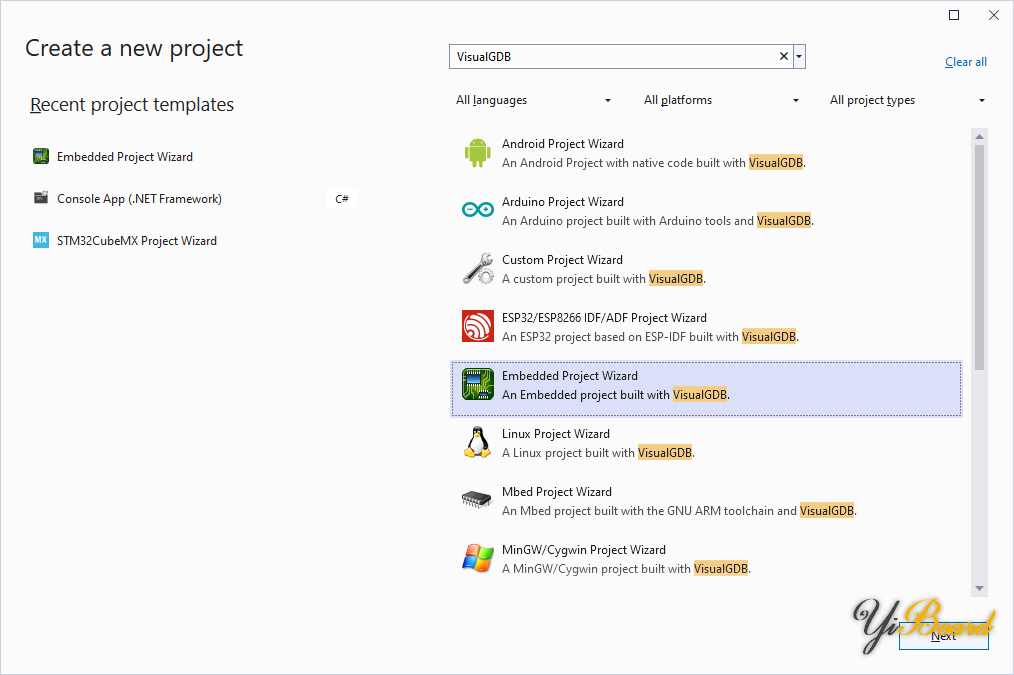Open the All platforms dropdown
Screen dimensions: 1014x675
click(x=721, y=100)
